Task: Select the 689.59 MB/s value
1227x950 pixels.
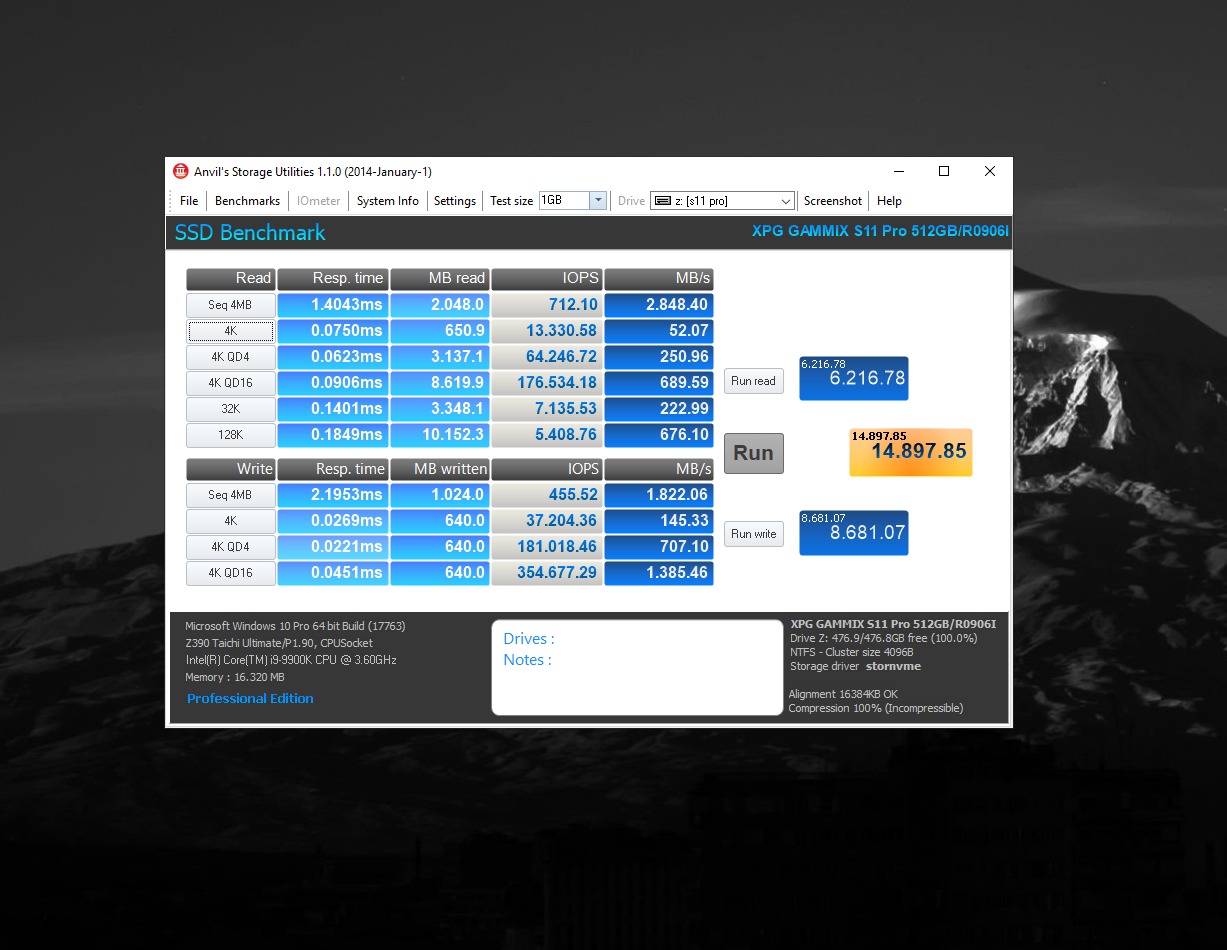Action: tap(659, 383)
